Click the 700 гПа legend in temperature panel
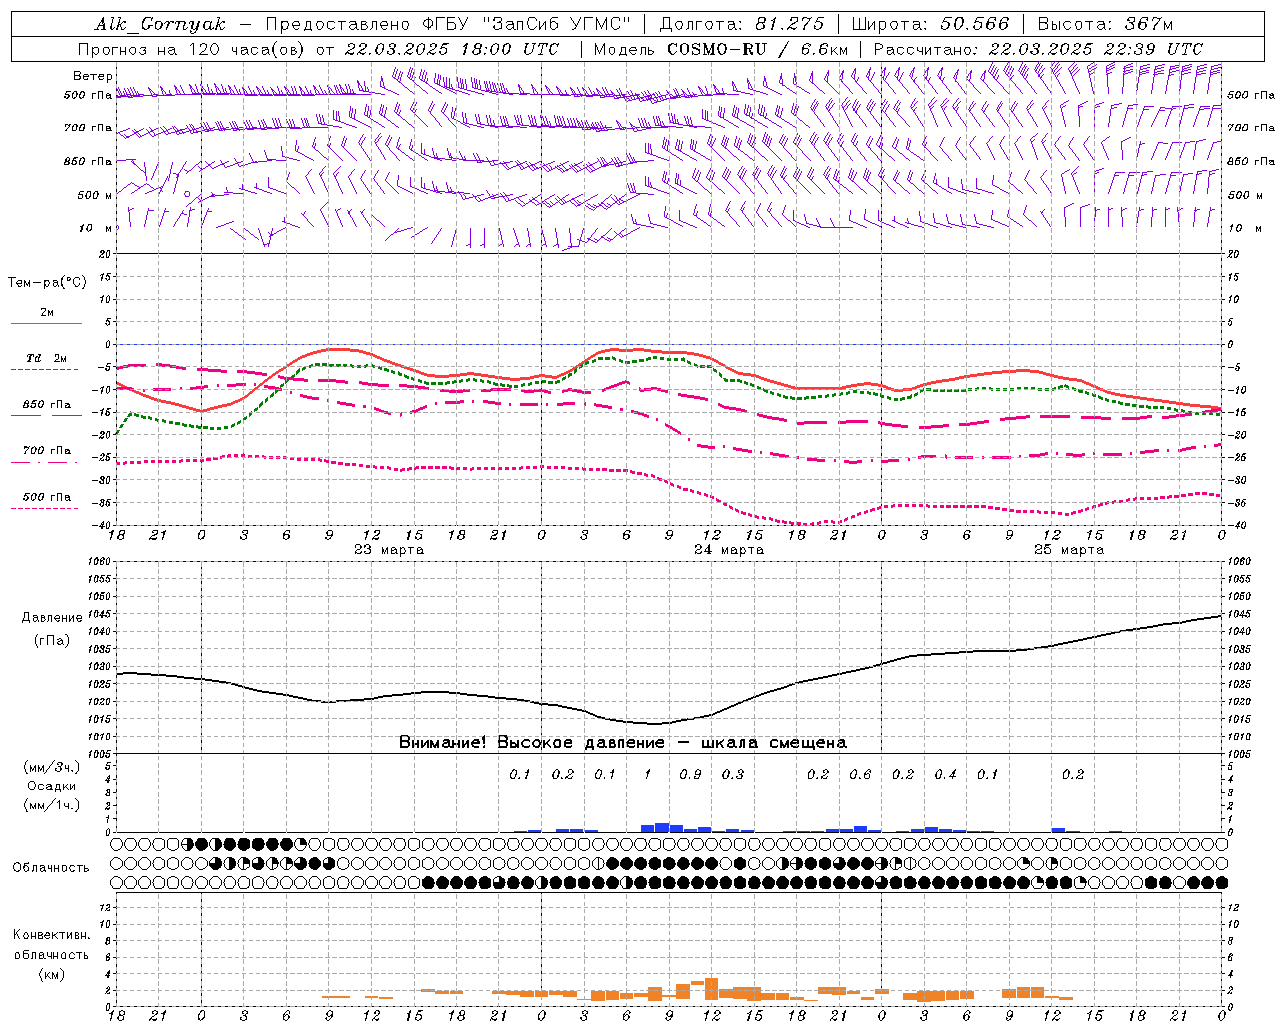Screen dimensions: 1280x1024 click(x=47, y=451)
